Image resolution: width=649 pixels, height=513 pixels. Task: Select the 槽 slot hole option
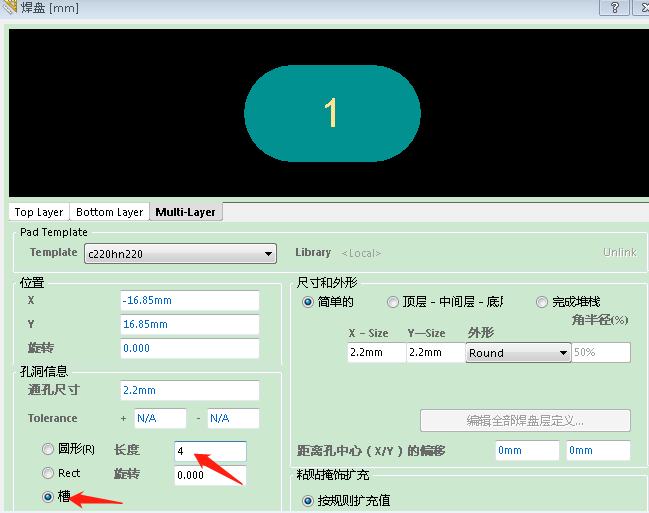[48, 496]
